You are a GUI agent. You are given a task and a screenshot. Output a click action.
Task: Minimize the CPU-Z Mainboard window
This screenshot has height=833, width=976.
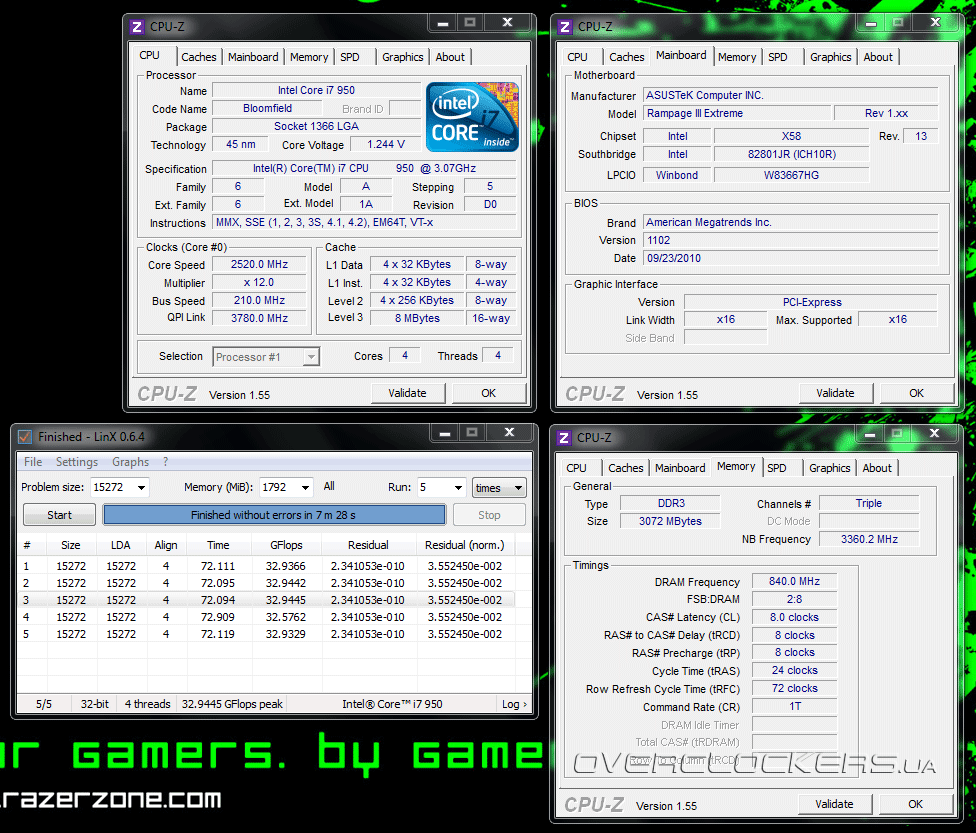click(871, 23)
